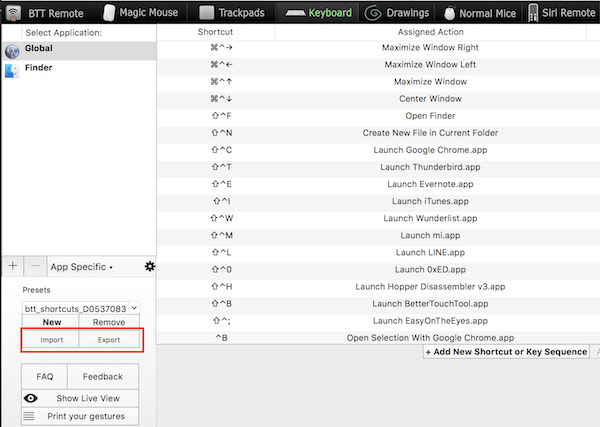Open the BTT Remote tab
600x427 pixels.
pos(45,13)
